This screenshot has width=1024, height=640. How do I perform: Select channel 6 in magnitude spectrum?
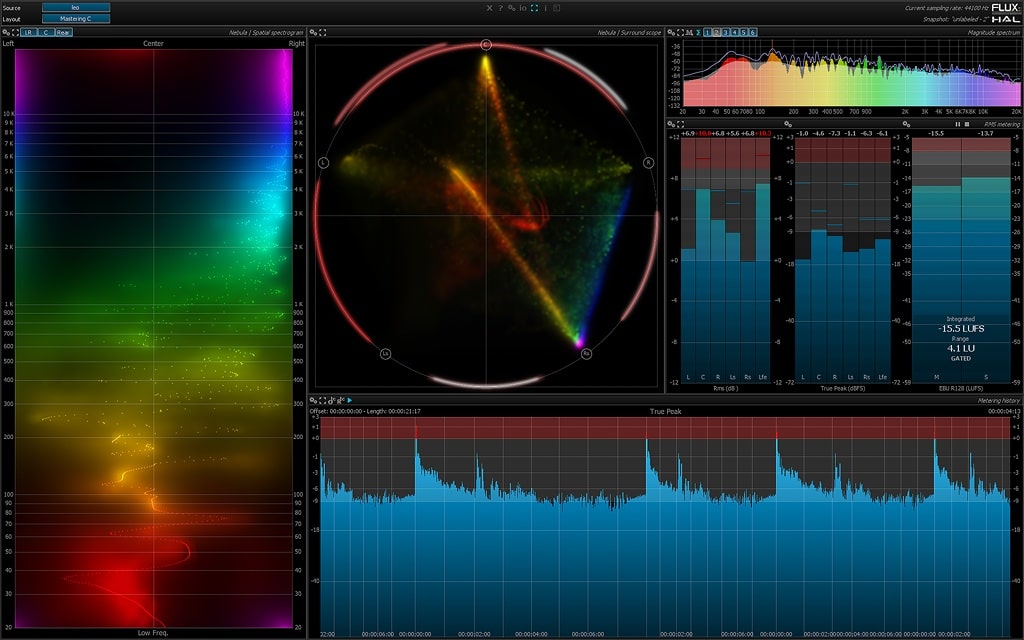coord(753,32)
